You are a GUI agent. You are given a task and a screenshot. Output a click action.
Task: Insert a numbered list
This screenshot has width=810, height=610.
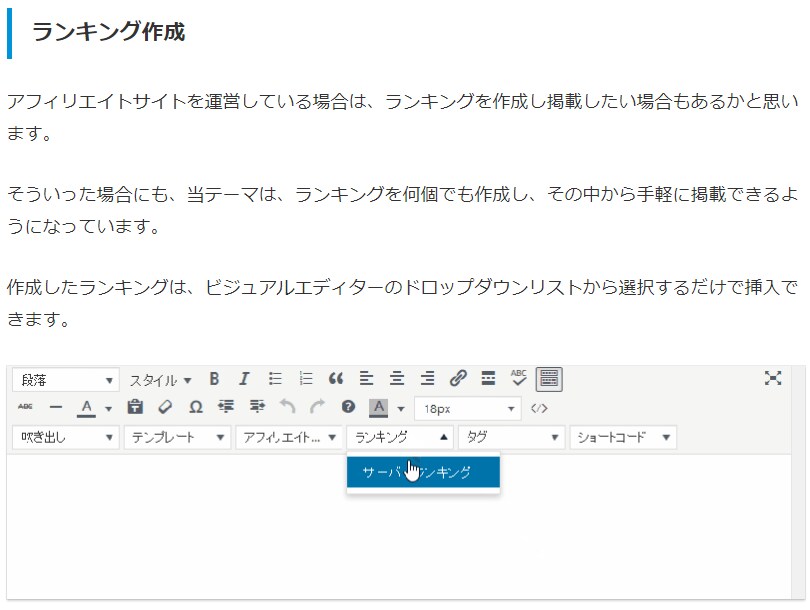[306, 379]
